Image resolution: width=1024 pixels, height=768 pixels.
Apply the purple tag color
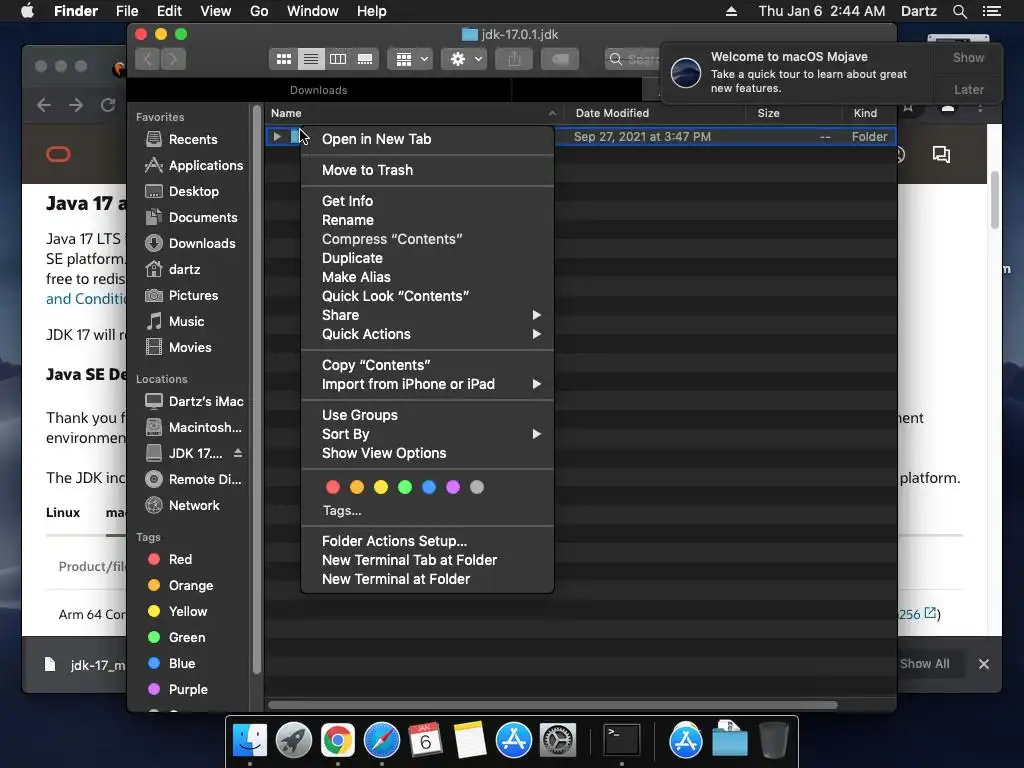click(453, 487)
